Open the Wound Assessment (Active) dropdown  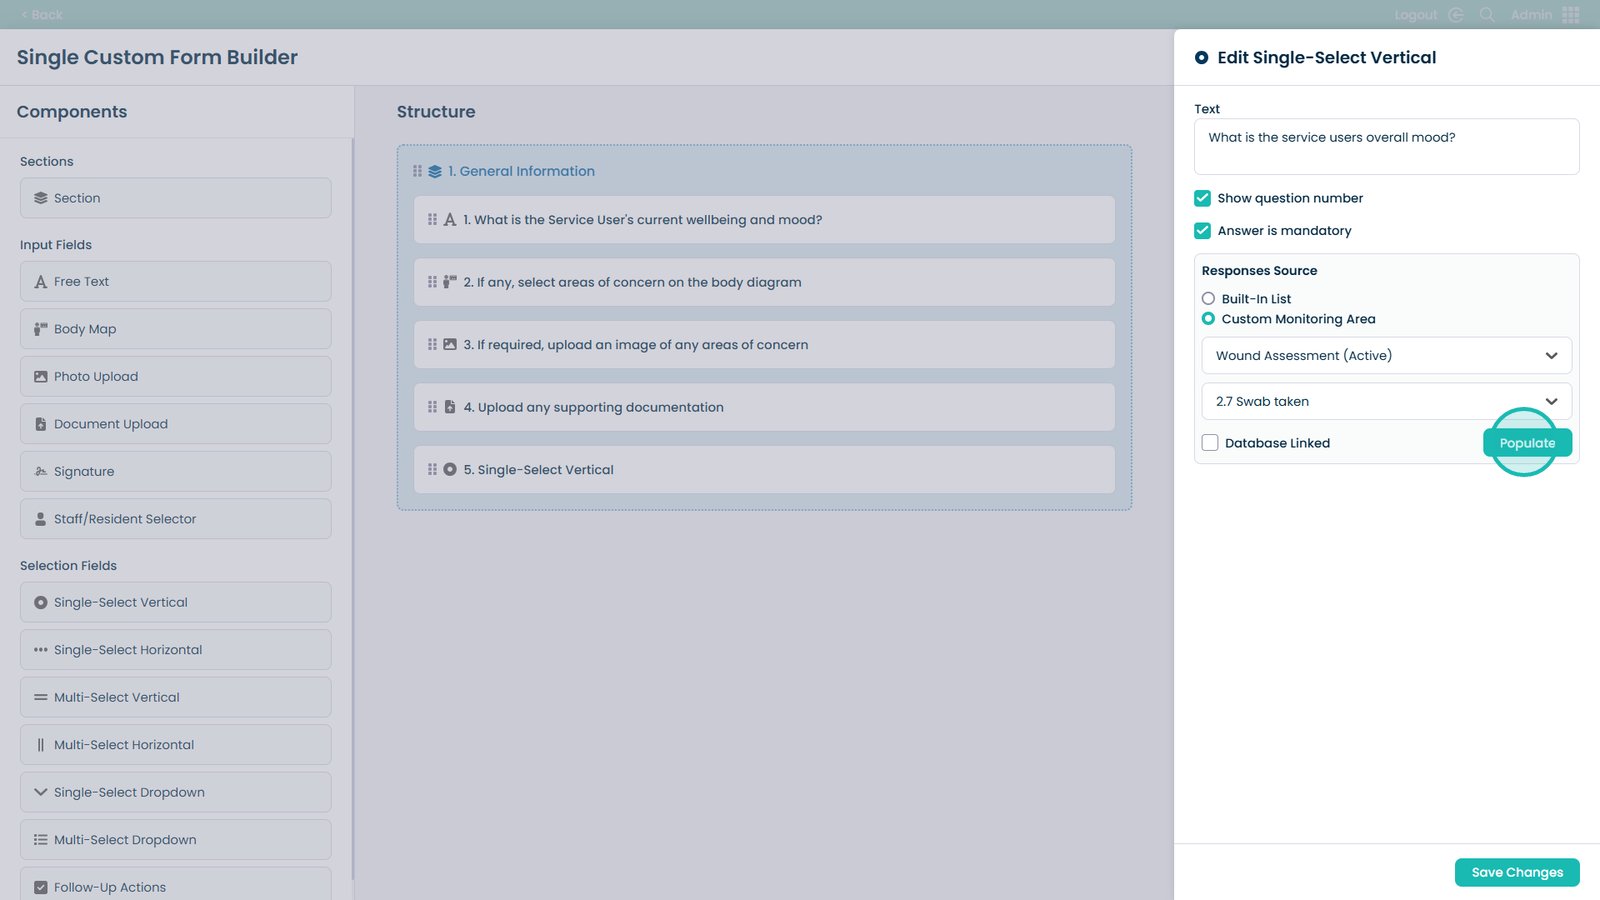point(1386,356)
